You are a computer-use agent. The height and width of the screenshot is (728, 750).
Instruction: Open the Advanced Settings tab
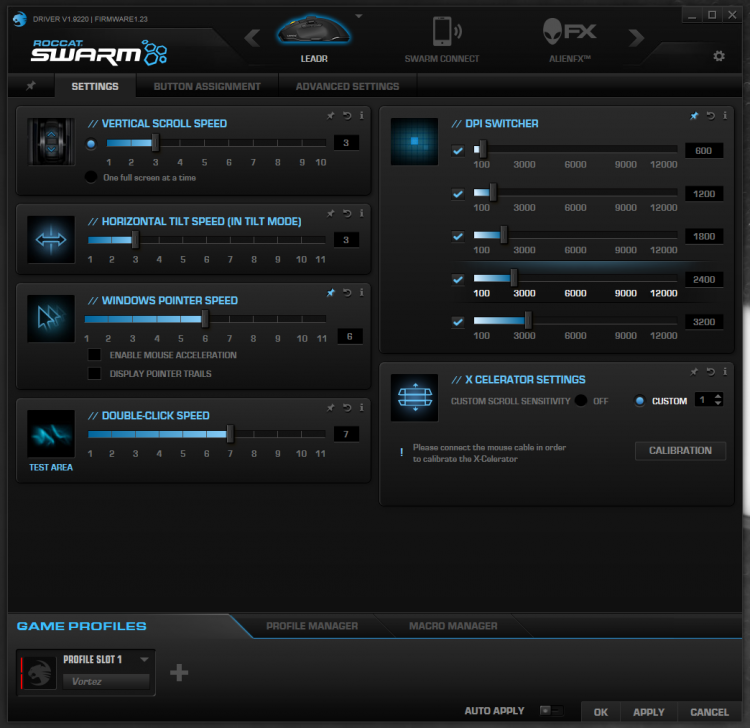point(347,87)
